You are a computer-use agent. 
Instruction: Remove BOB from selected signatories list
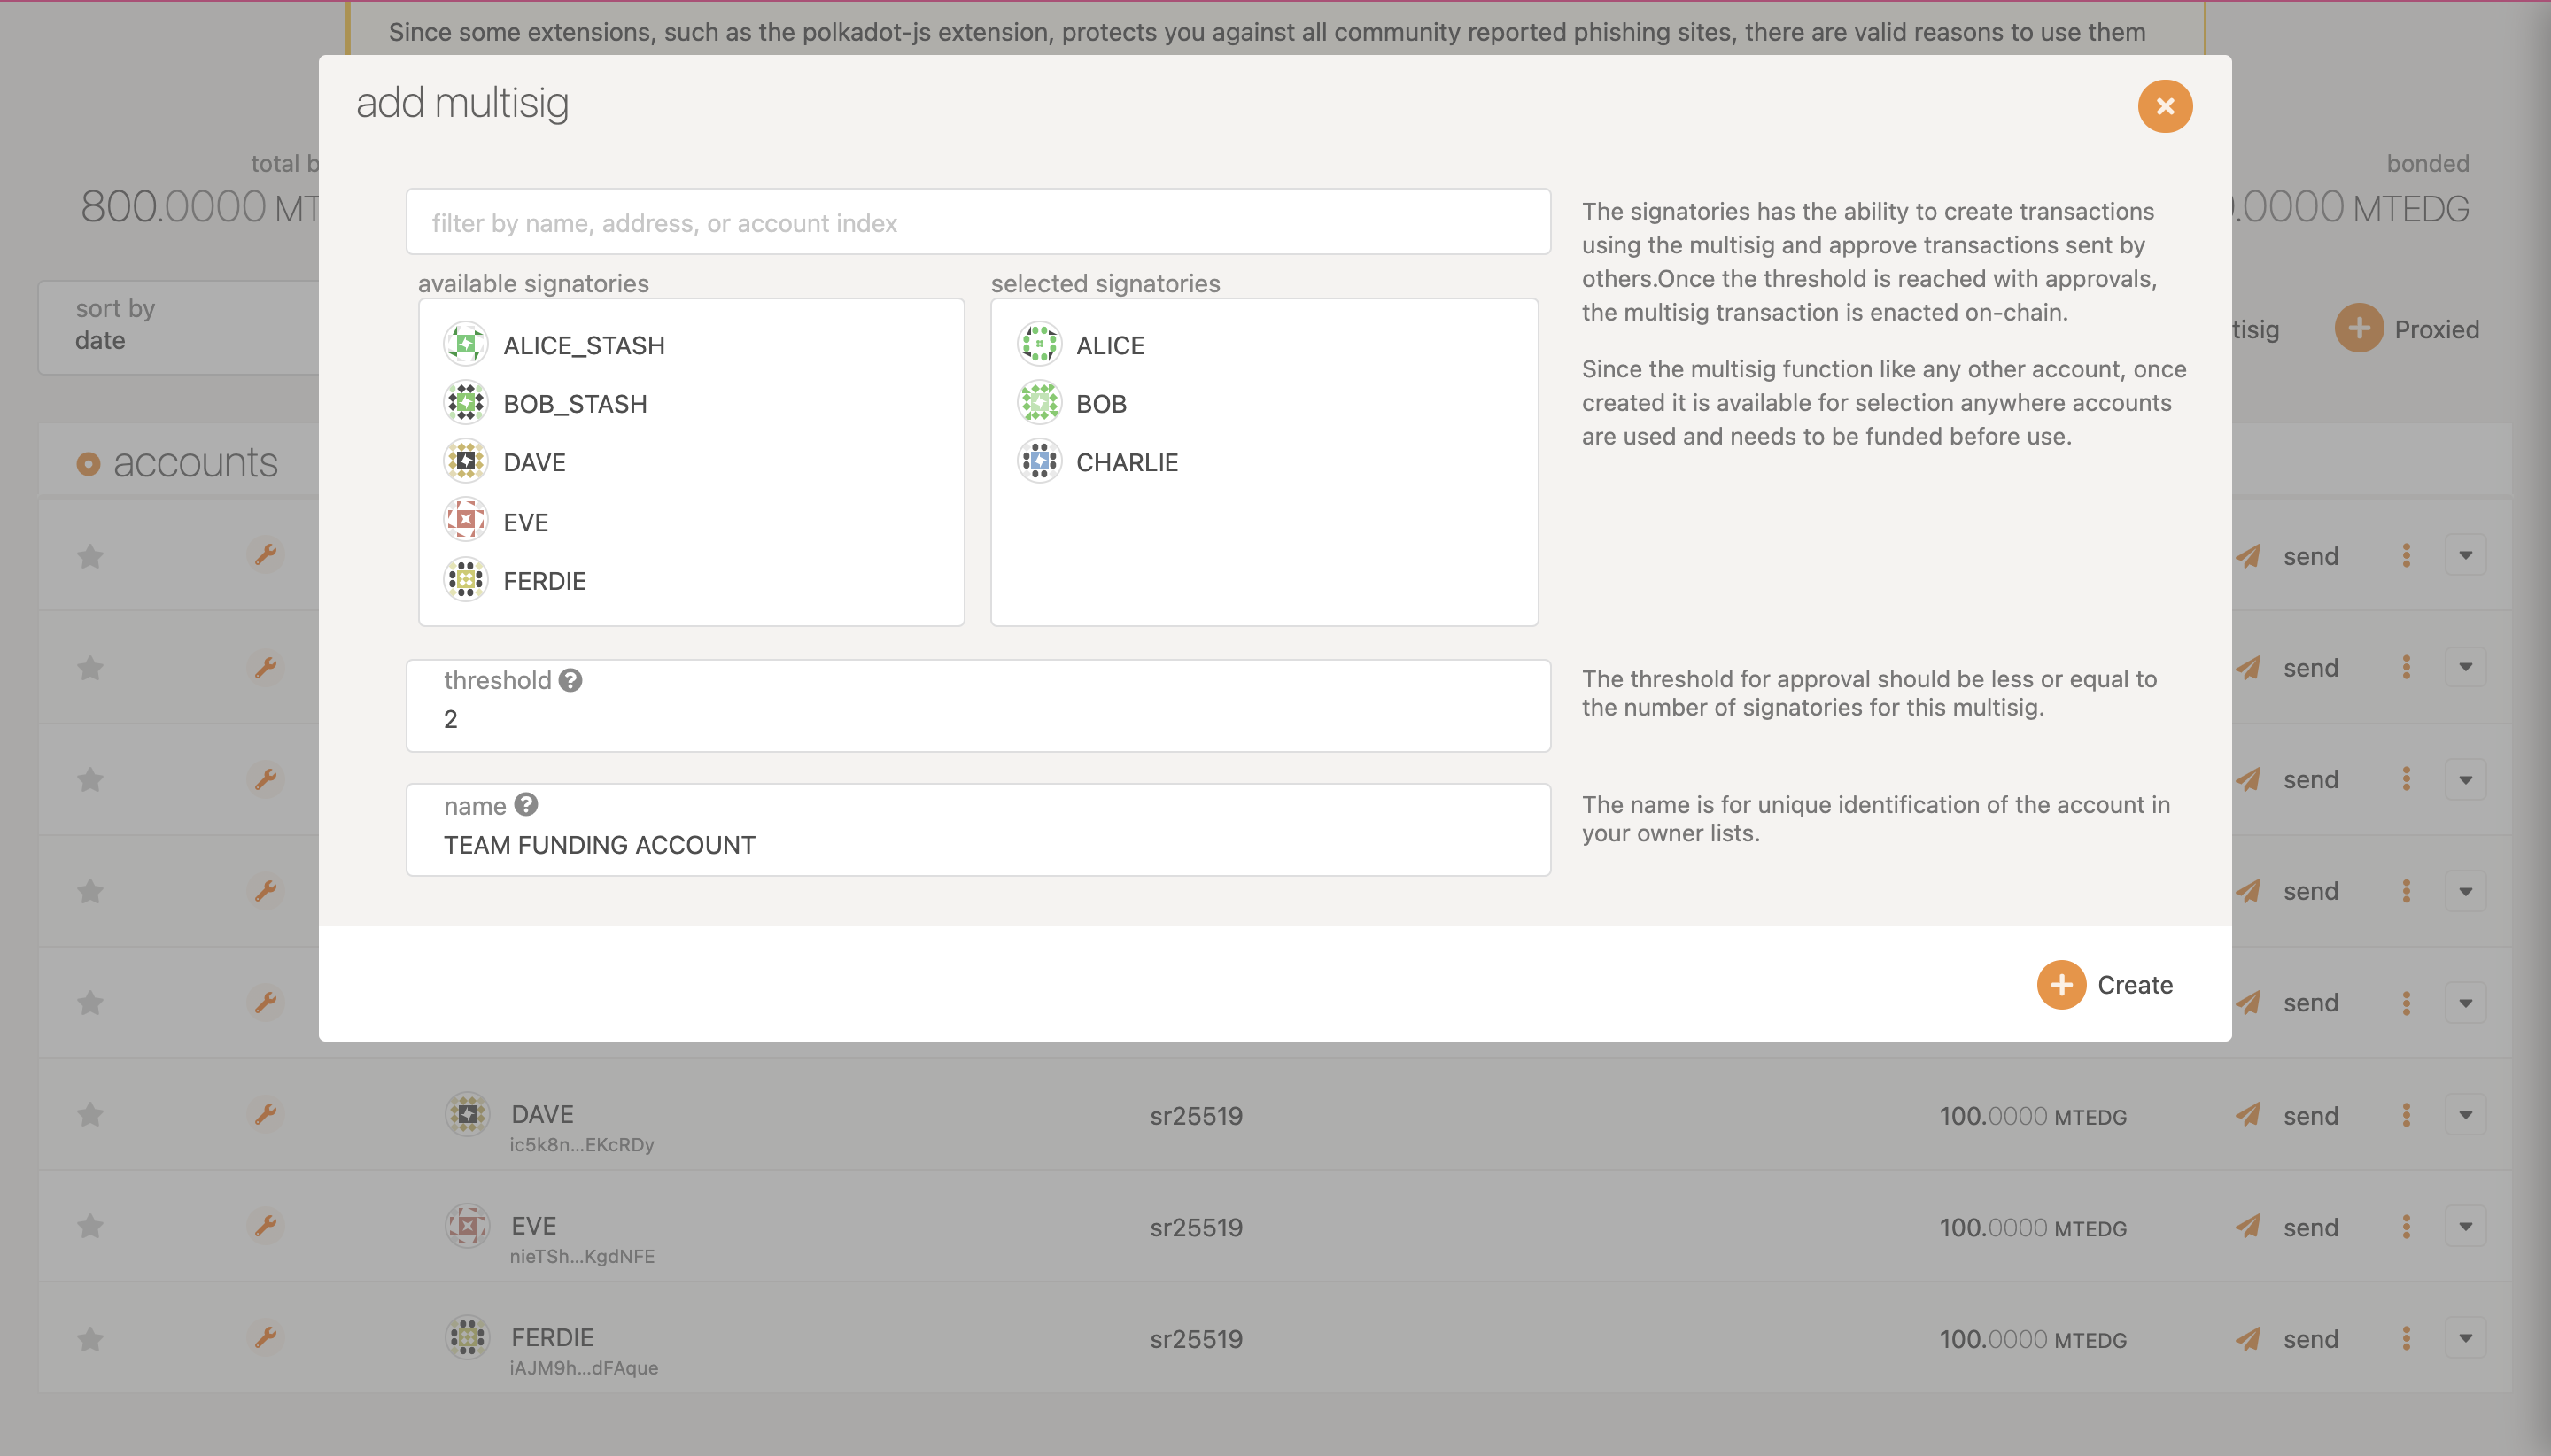(x=1101, y=404)
